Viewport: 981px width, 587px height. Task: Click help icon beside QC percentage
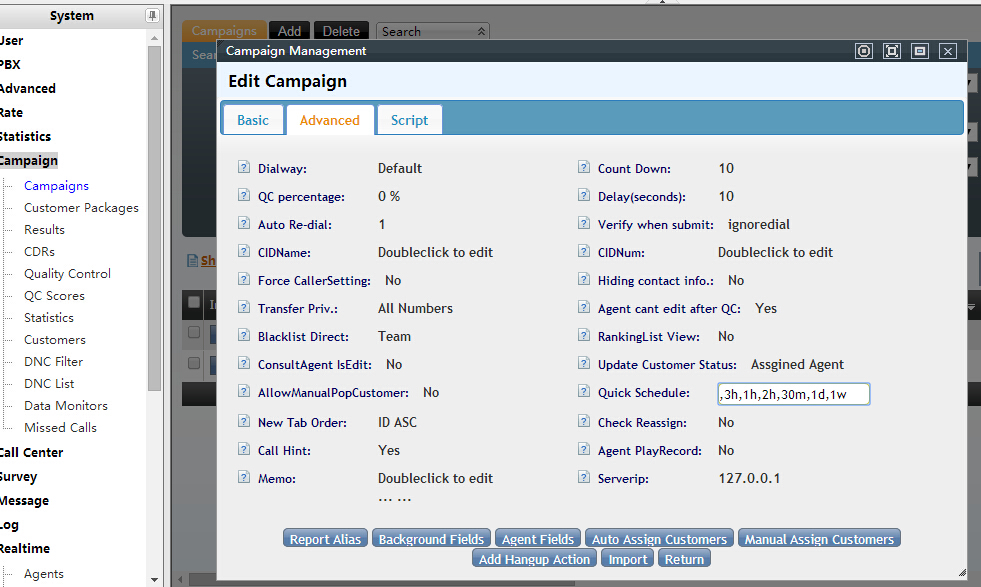tap(244, 196)
